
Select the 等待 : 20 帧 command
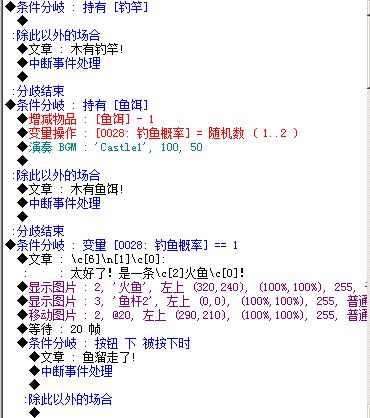(x=59, y=329)
